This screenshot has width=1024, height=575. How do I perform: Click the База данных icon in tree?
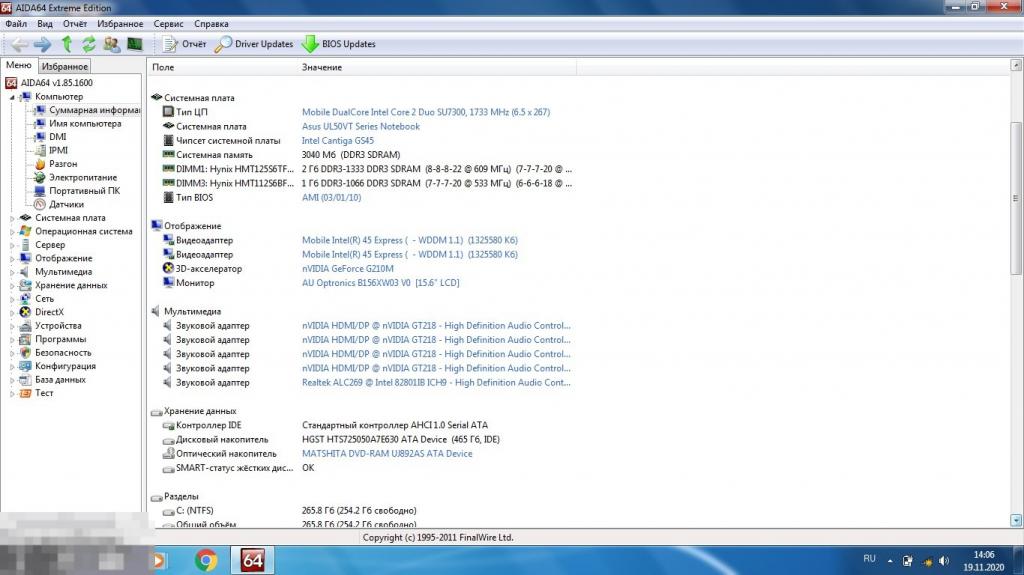pos(25,380)
